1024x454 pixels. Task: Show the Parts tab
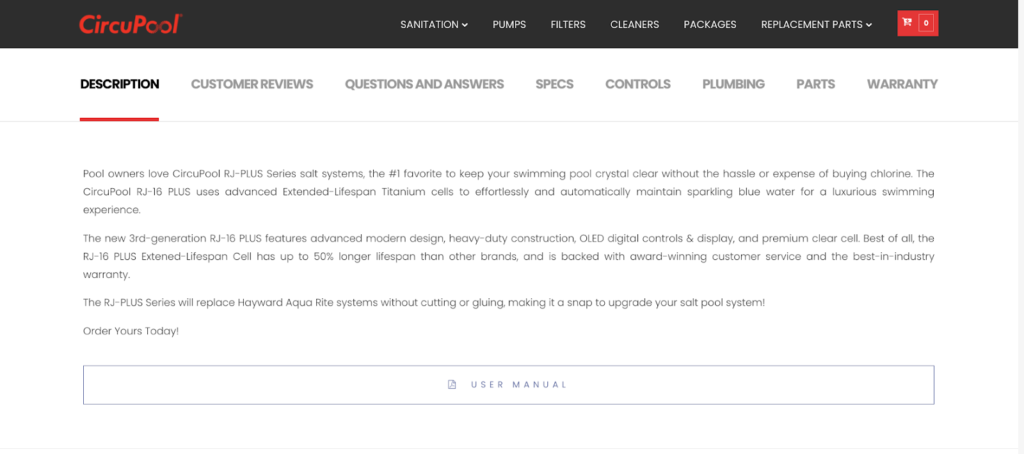click(816, 84)
